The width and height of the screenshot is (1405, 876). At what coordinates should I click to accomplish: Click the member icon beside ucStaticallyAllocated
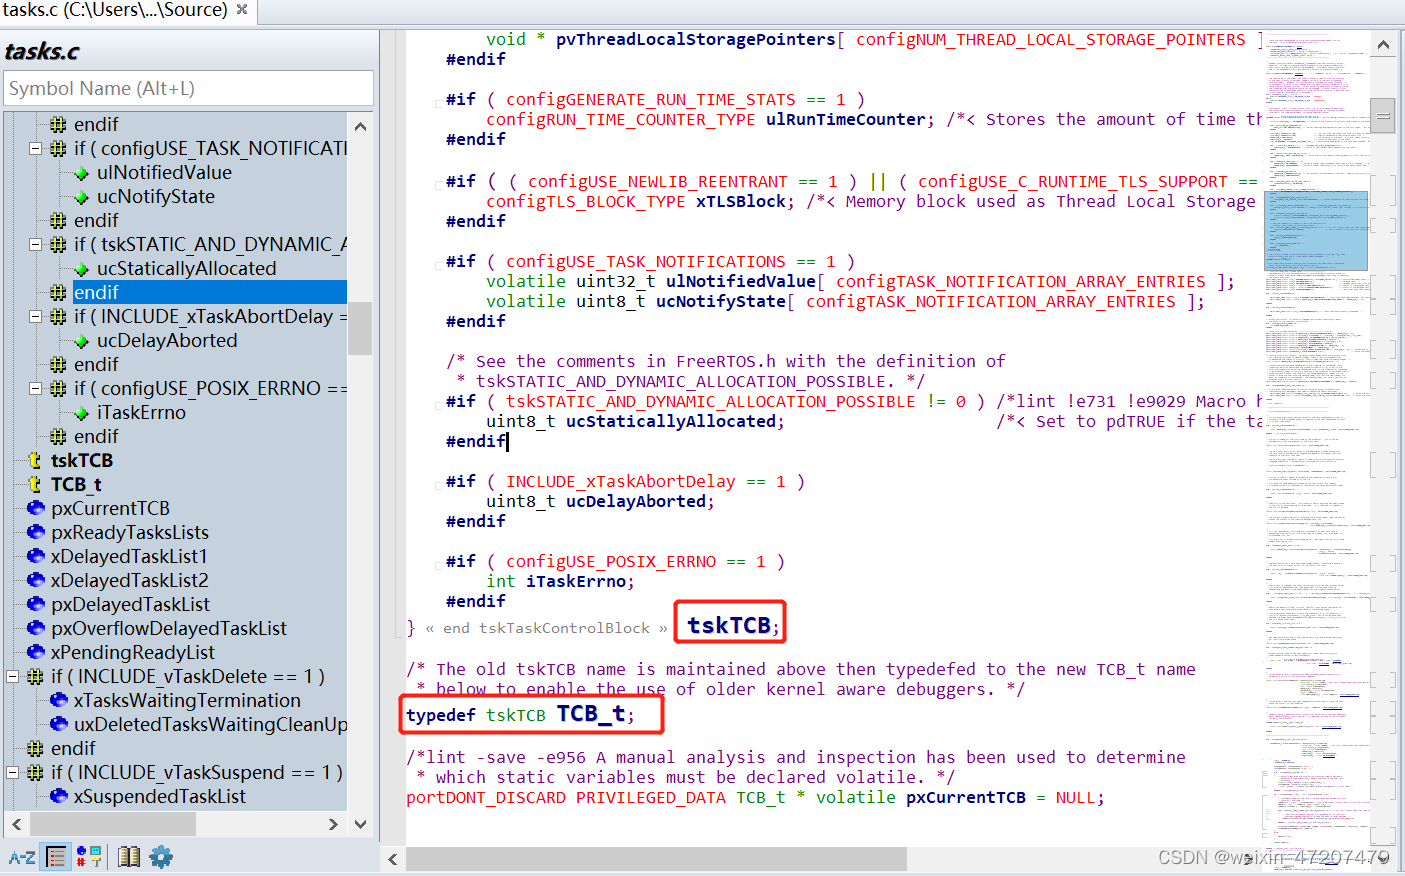[x=82, y=269]
